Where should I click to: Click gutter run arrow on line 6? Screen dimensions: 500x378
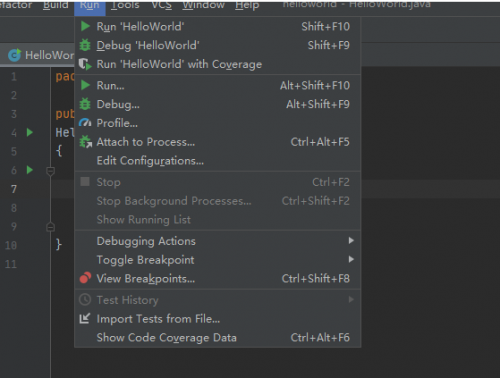pos(30,170)
